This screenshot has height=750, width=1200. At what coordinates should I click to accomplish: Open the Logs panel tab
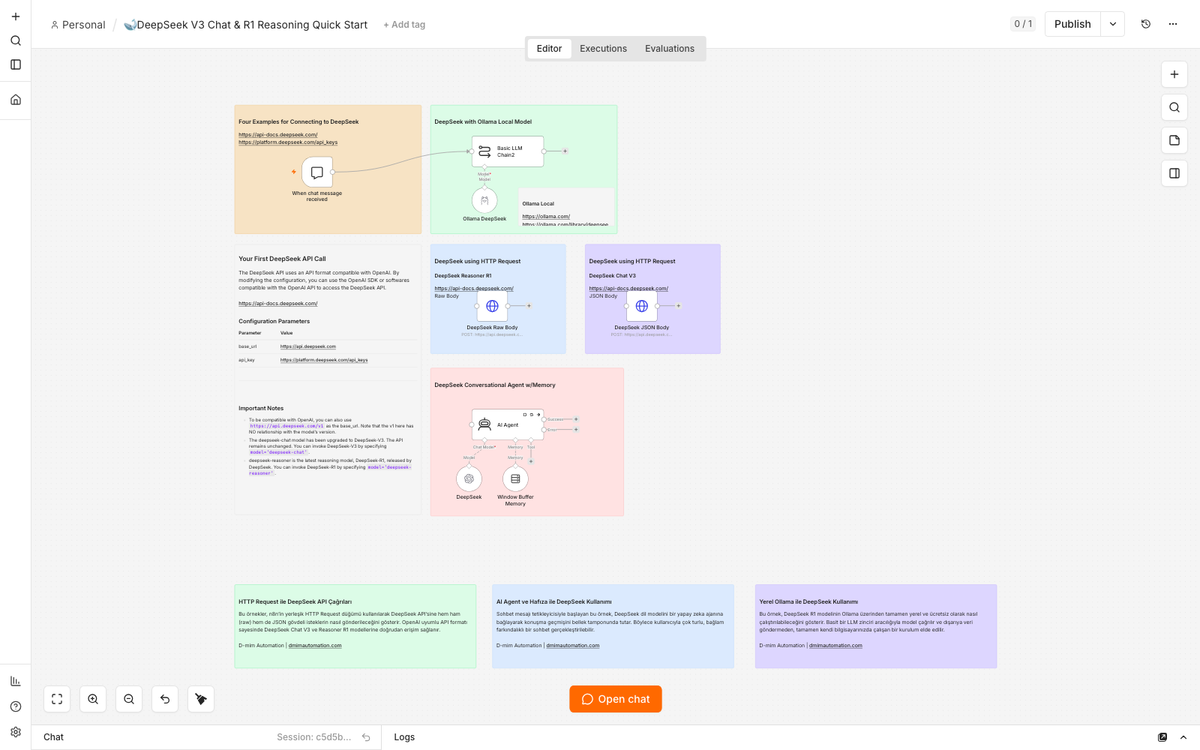[404, 737]
